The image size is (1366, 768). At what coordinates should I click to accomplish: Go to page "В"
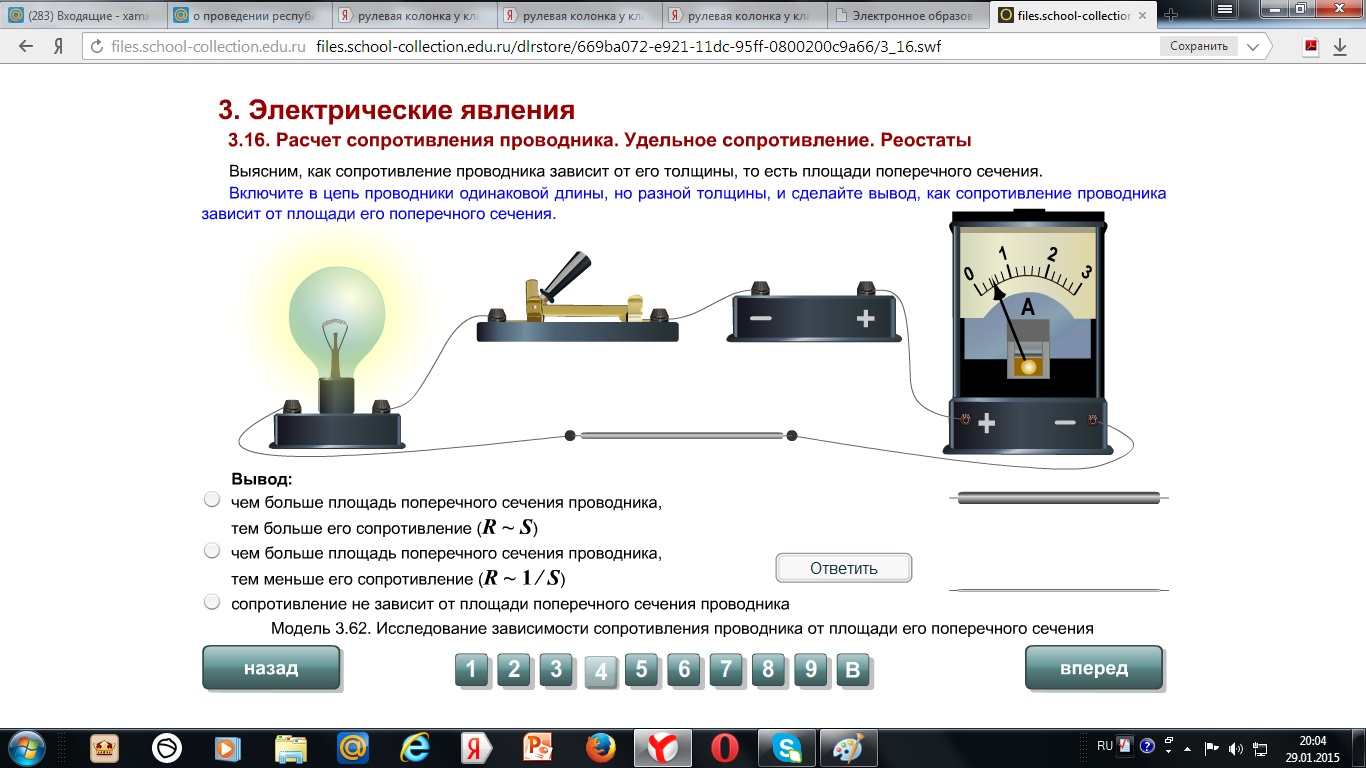852,669
